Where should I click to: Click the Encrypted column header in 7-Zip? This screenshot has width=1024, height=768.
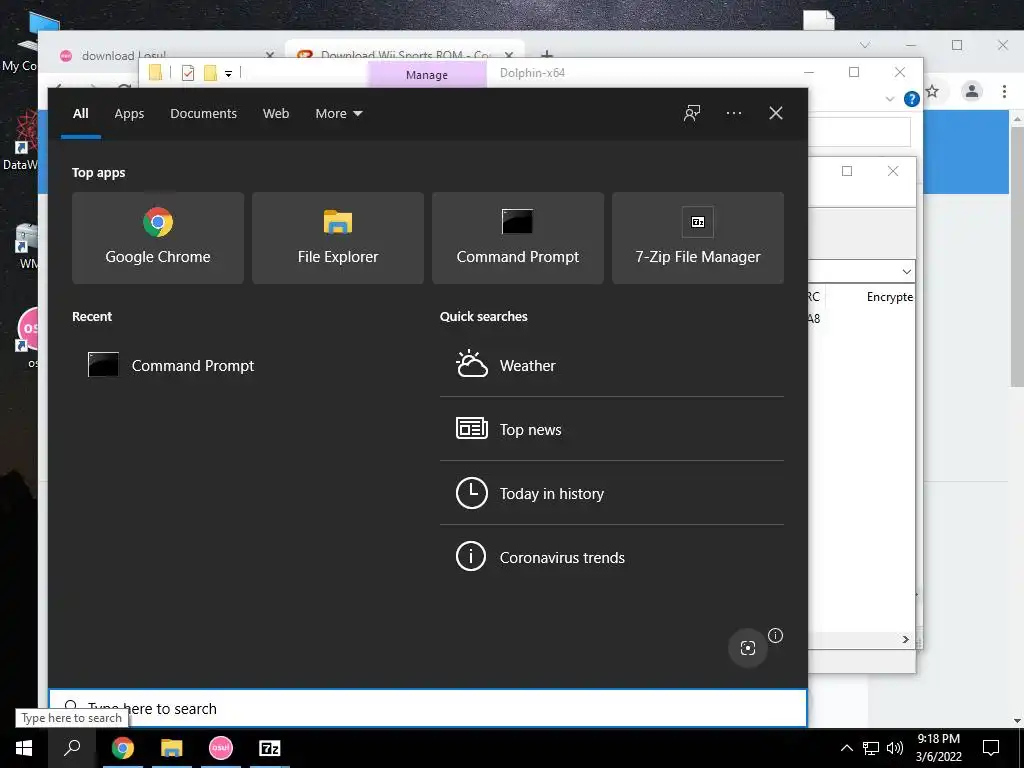point(889,296)
